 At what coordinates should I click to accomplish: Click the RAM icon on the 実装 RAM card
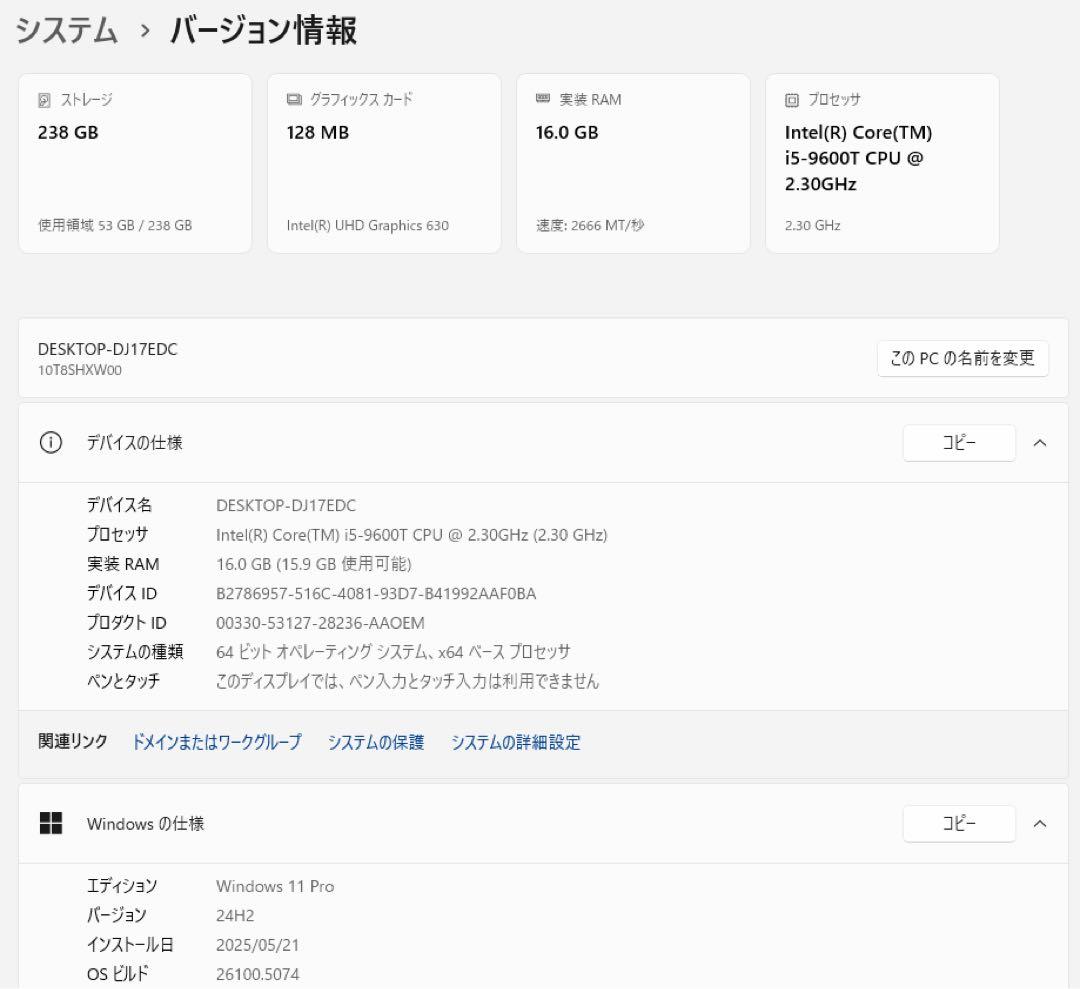click(x=541, y=99)
